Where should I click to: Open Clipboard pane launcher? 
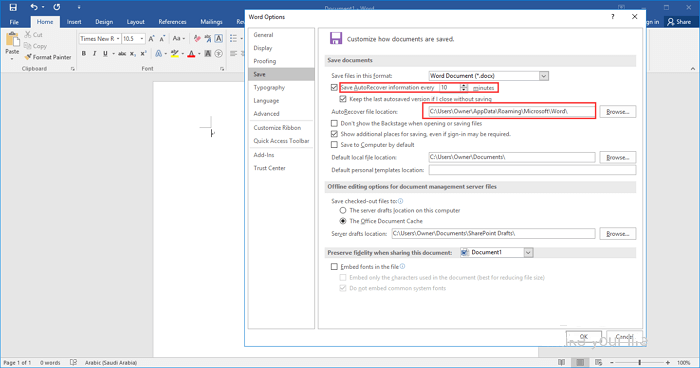73,69
